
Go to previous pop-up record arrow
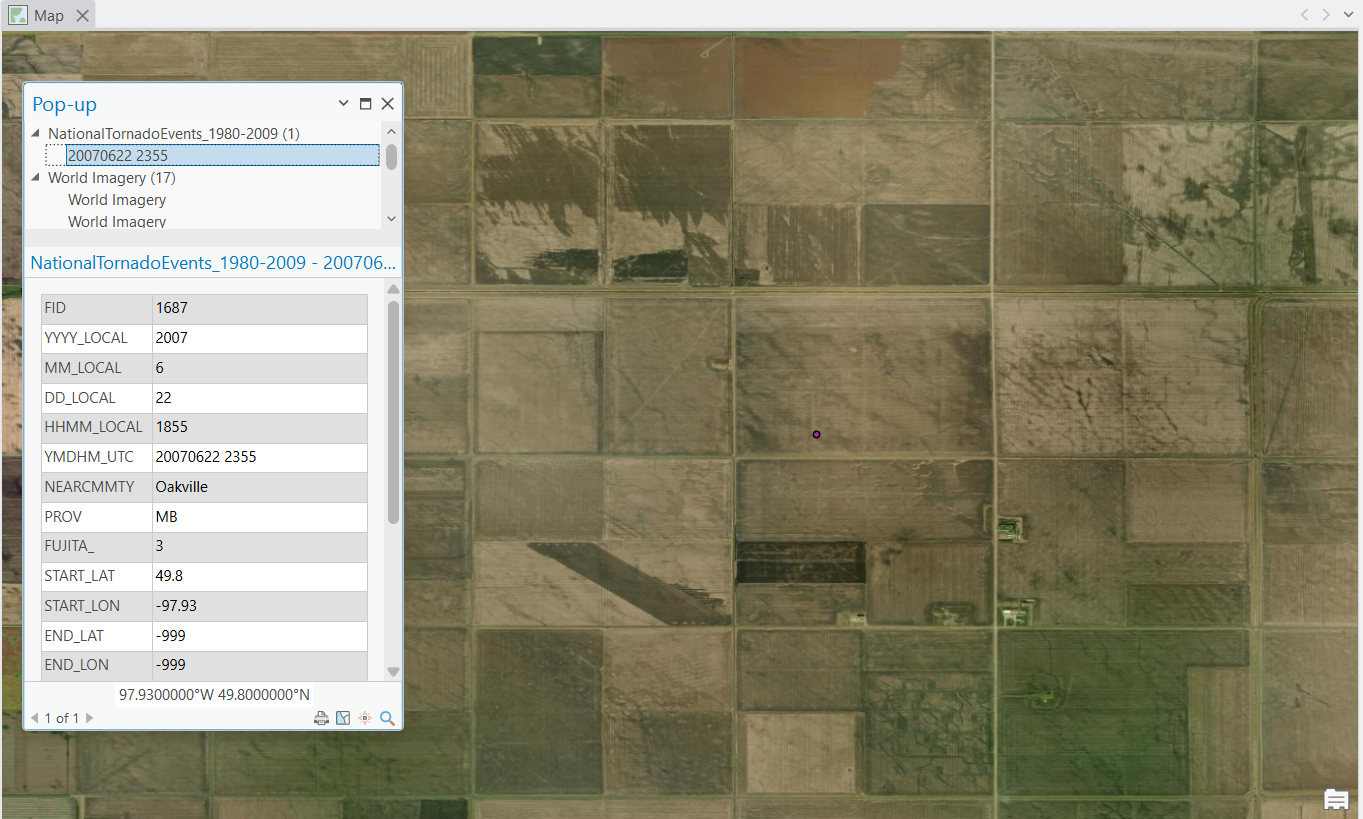[x=35, y=718]
